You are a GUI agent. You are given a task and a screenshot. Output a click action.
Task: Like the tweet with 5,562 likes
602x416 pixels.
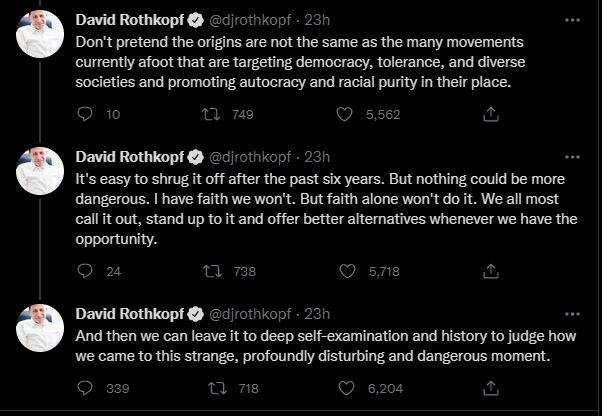click(x=344, y=115)
